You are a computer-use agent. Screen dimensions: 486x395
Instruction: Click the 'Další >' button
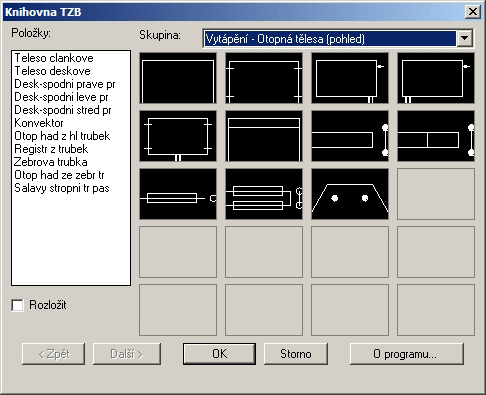(x=127, y=354)
